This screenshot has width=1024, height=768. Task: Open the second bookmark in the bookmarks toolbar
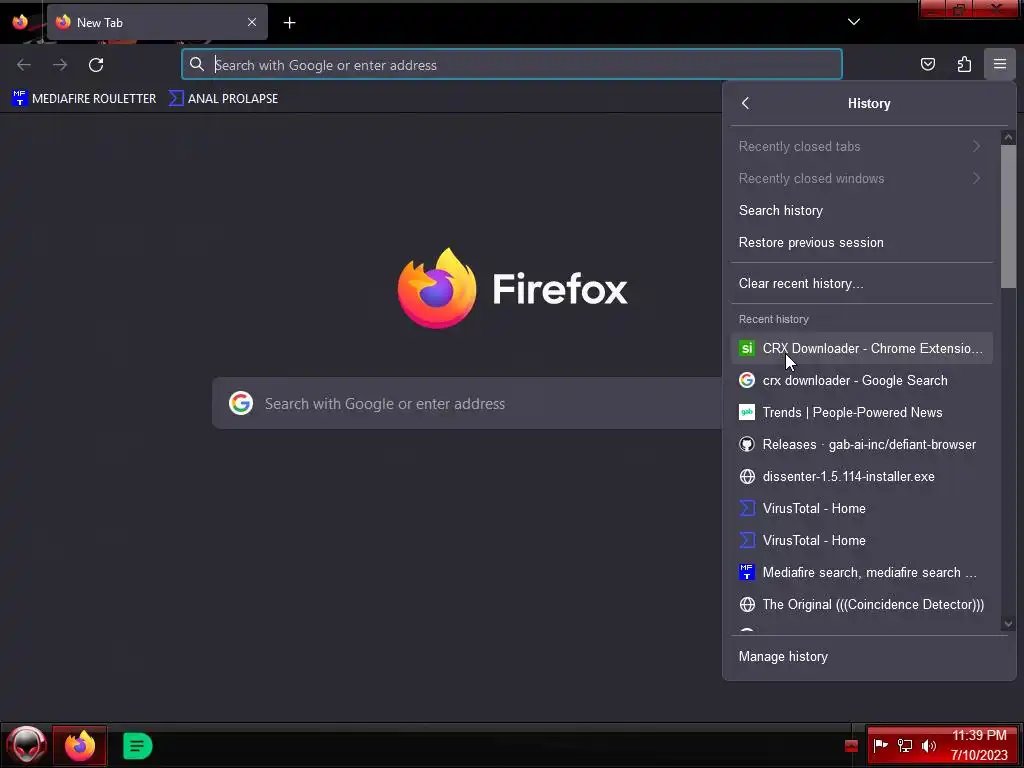[x=223, y=99]
